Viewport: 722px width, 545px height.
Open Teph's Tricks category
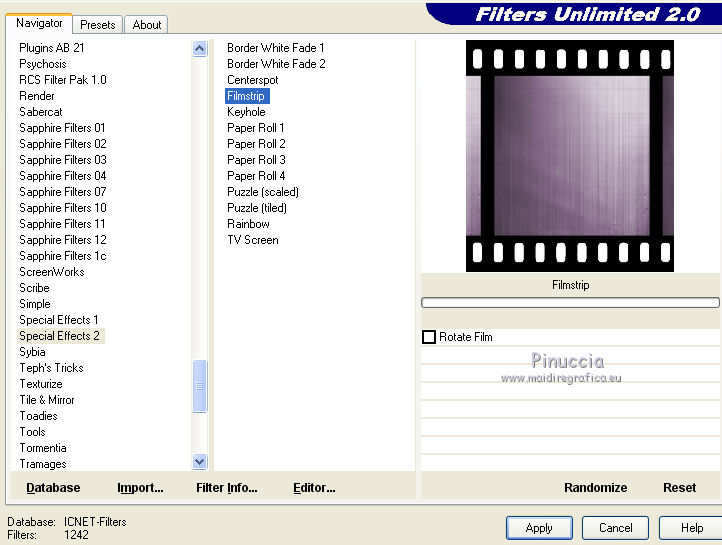tap(51, 368)
